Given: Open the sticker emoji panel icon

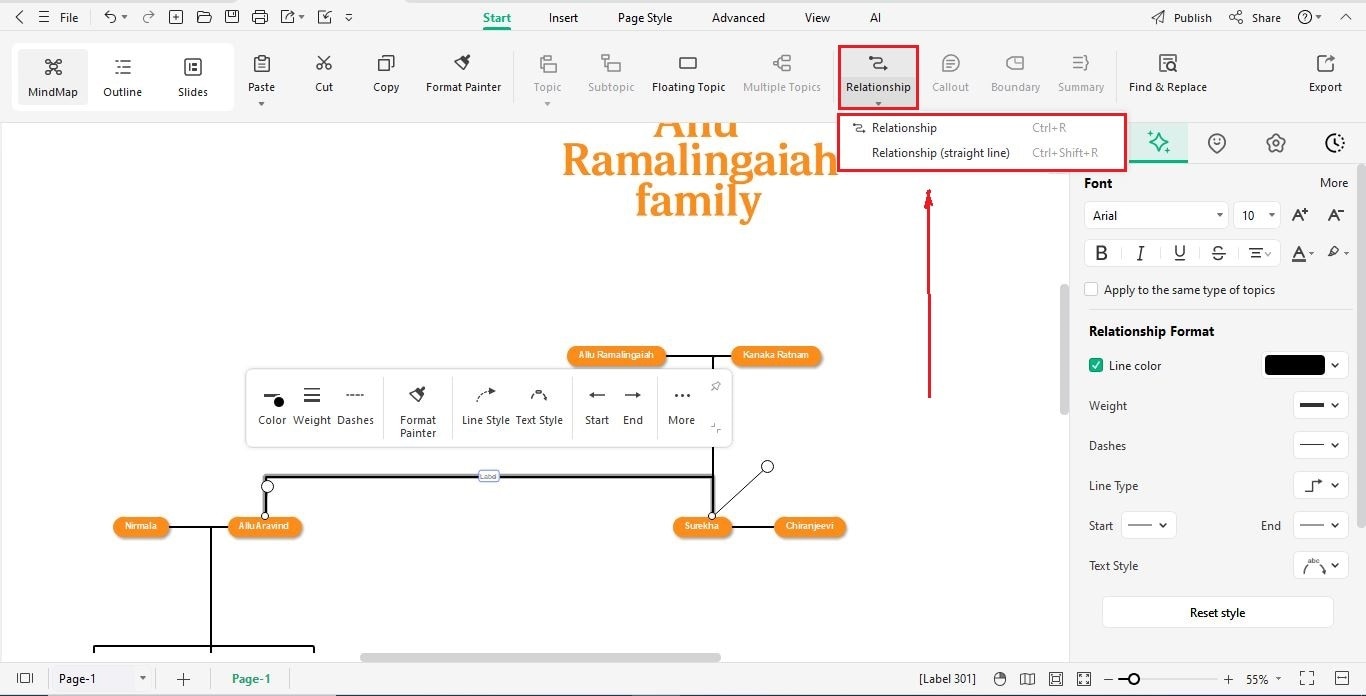Looking at the screenshot, I should coord(1216,143).
